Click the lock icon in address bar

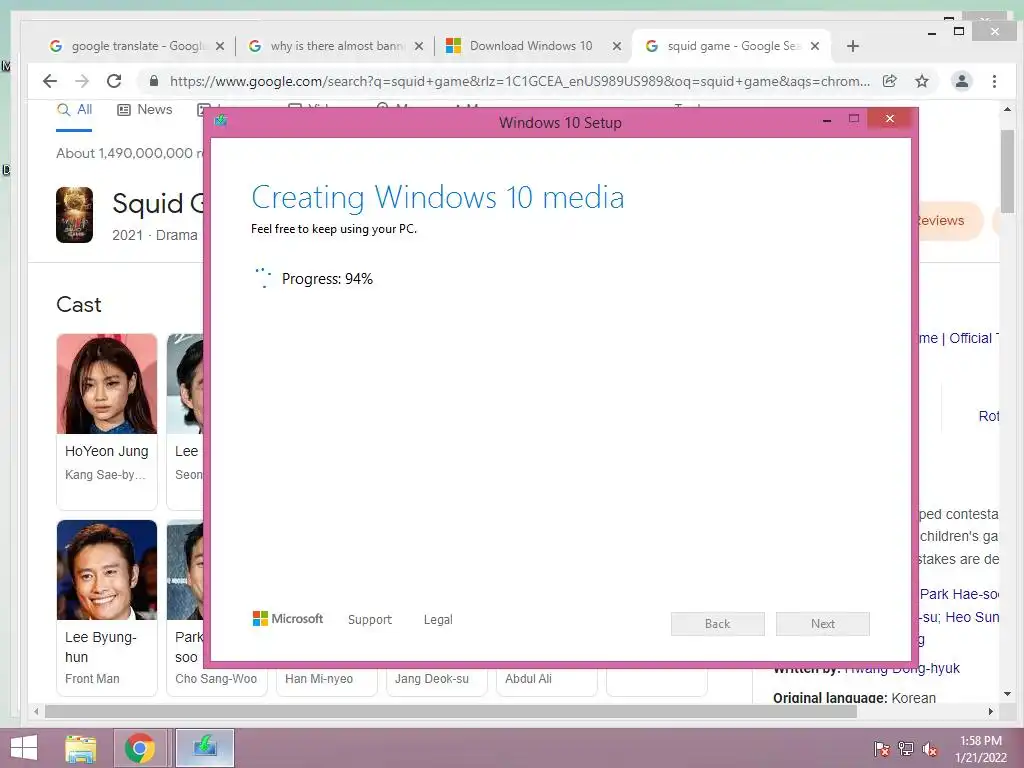coord(154,81)
